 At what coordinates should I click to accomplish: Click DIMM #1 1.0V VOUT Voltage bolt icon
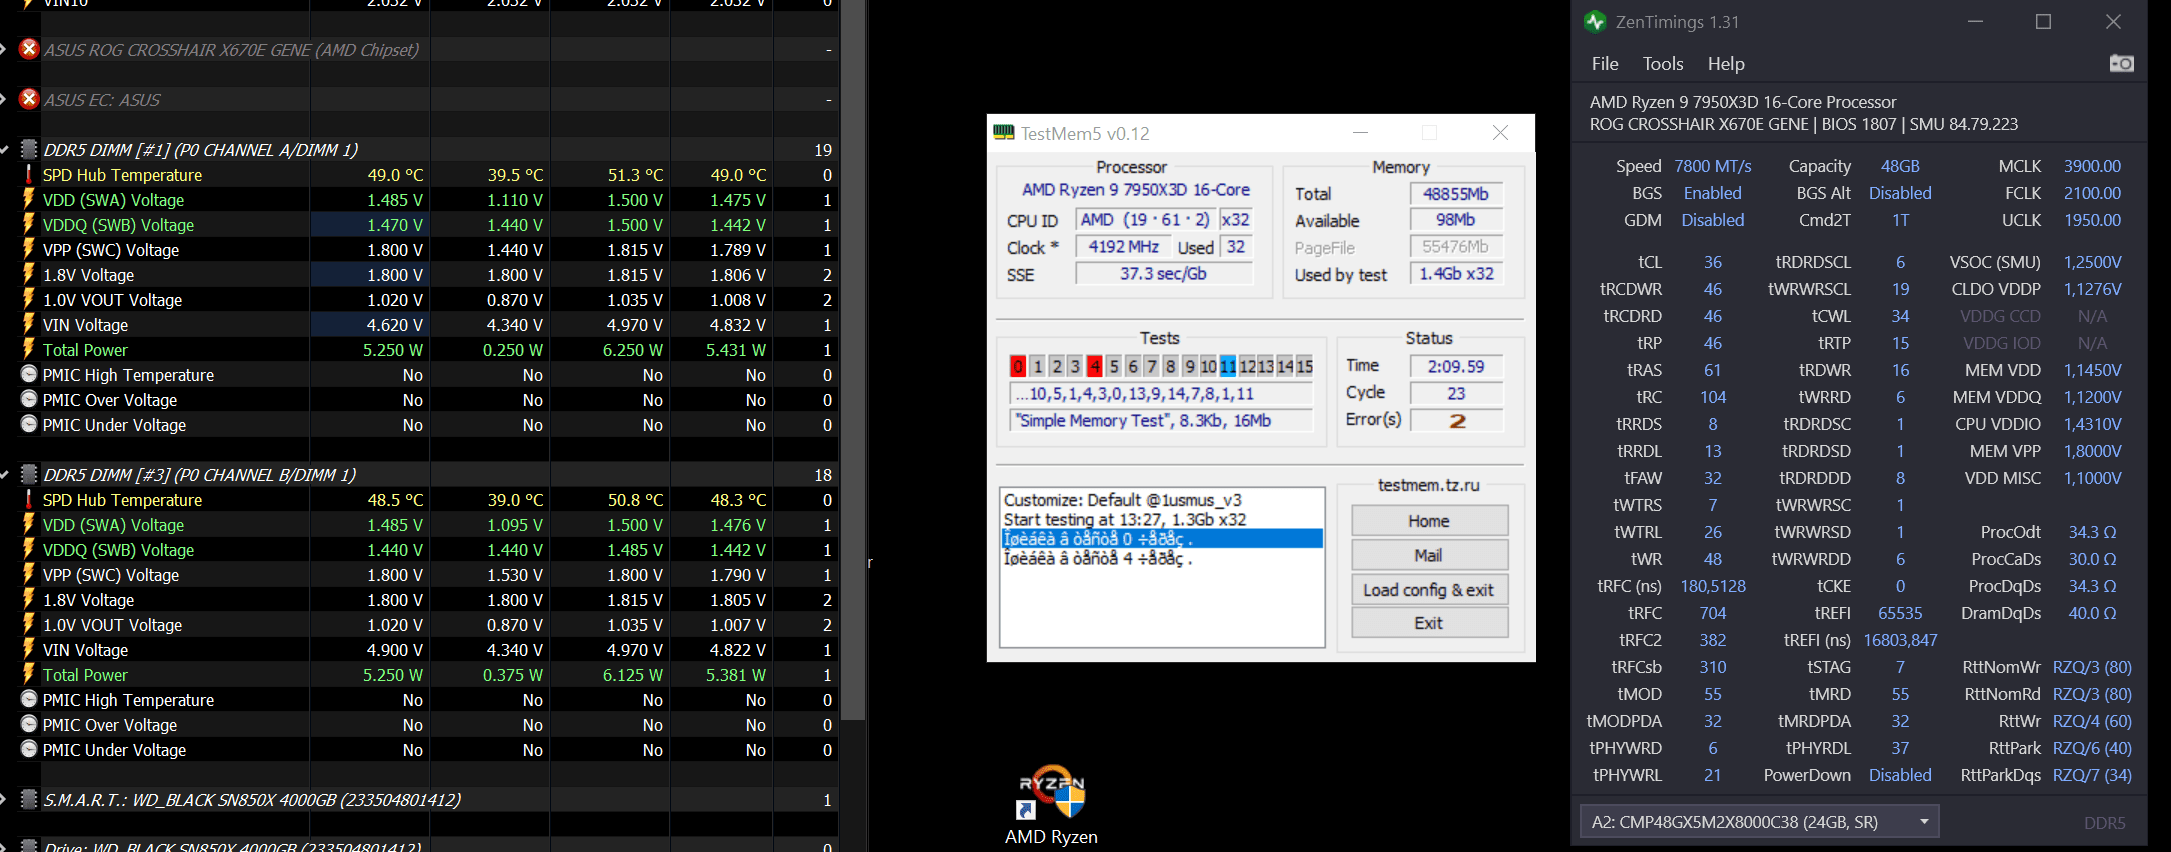click(x=29, y=299)
